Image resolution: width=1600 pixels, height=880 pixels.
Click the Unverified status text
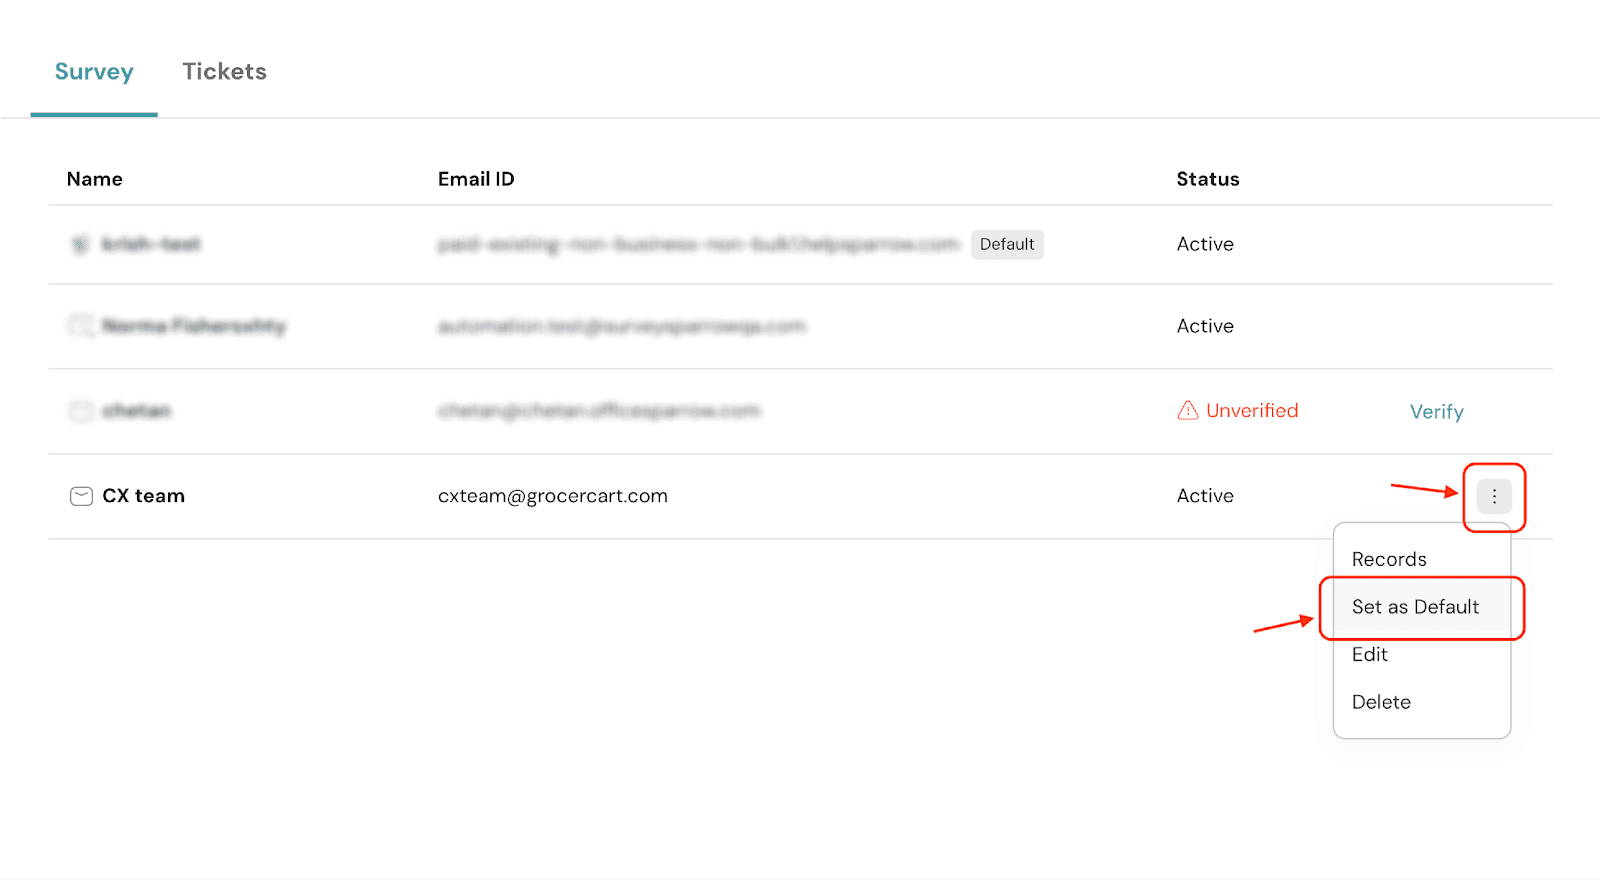pos(1252,410)
